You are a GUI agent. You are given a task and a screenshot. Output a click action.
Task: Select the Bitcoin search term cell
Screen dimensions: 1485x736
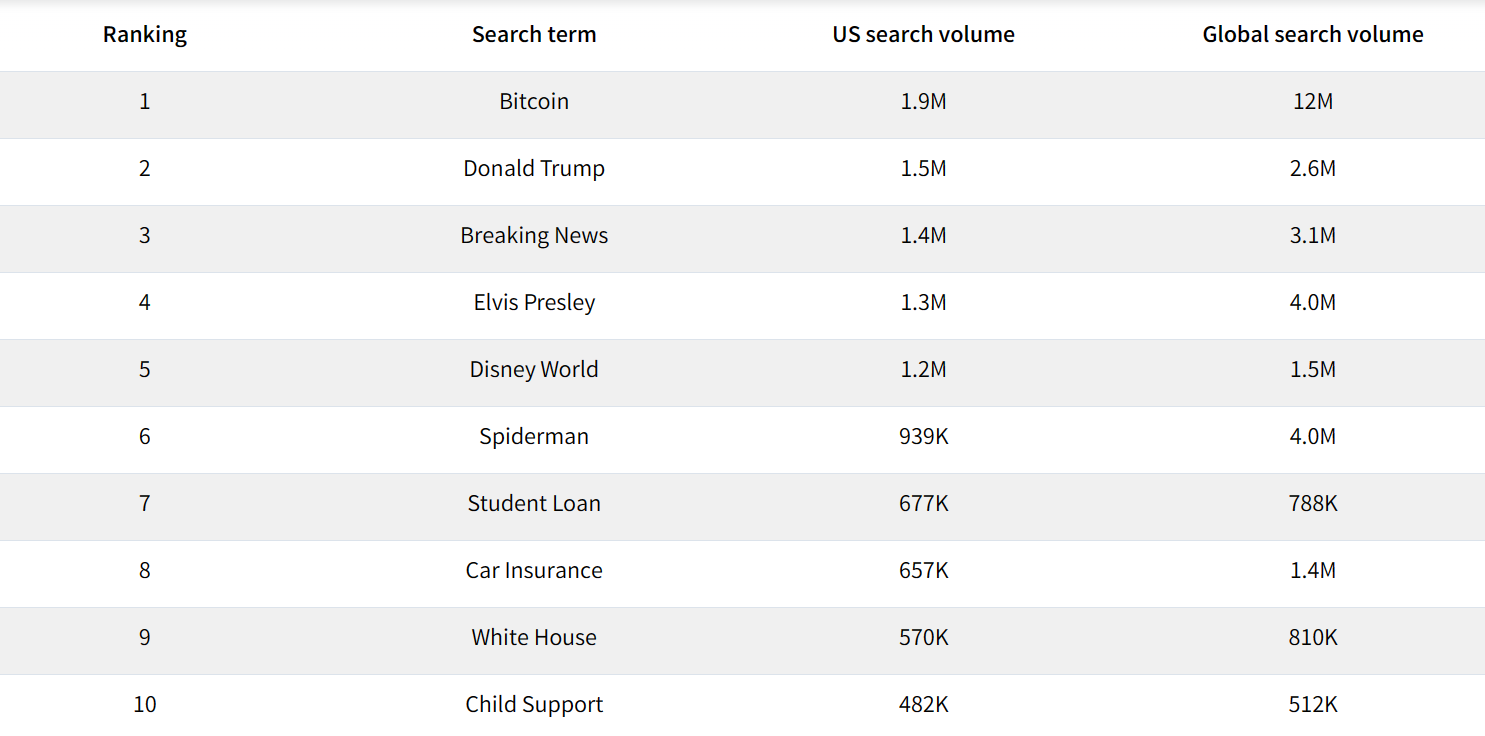[534, 101]
